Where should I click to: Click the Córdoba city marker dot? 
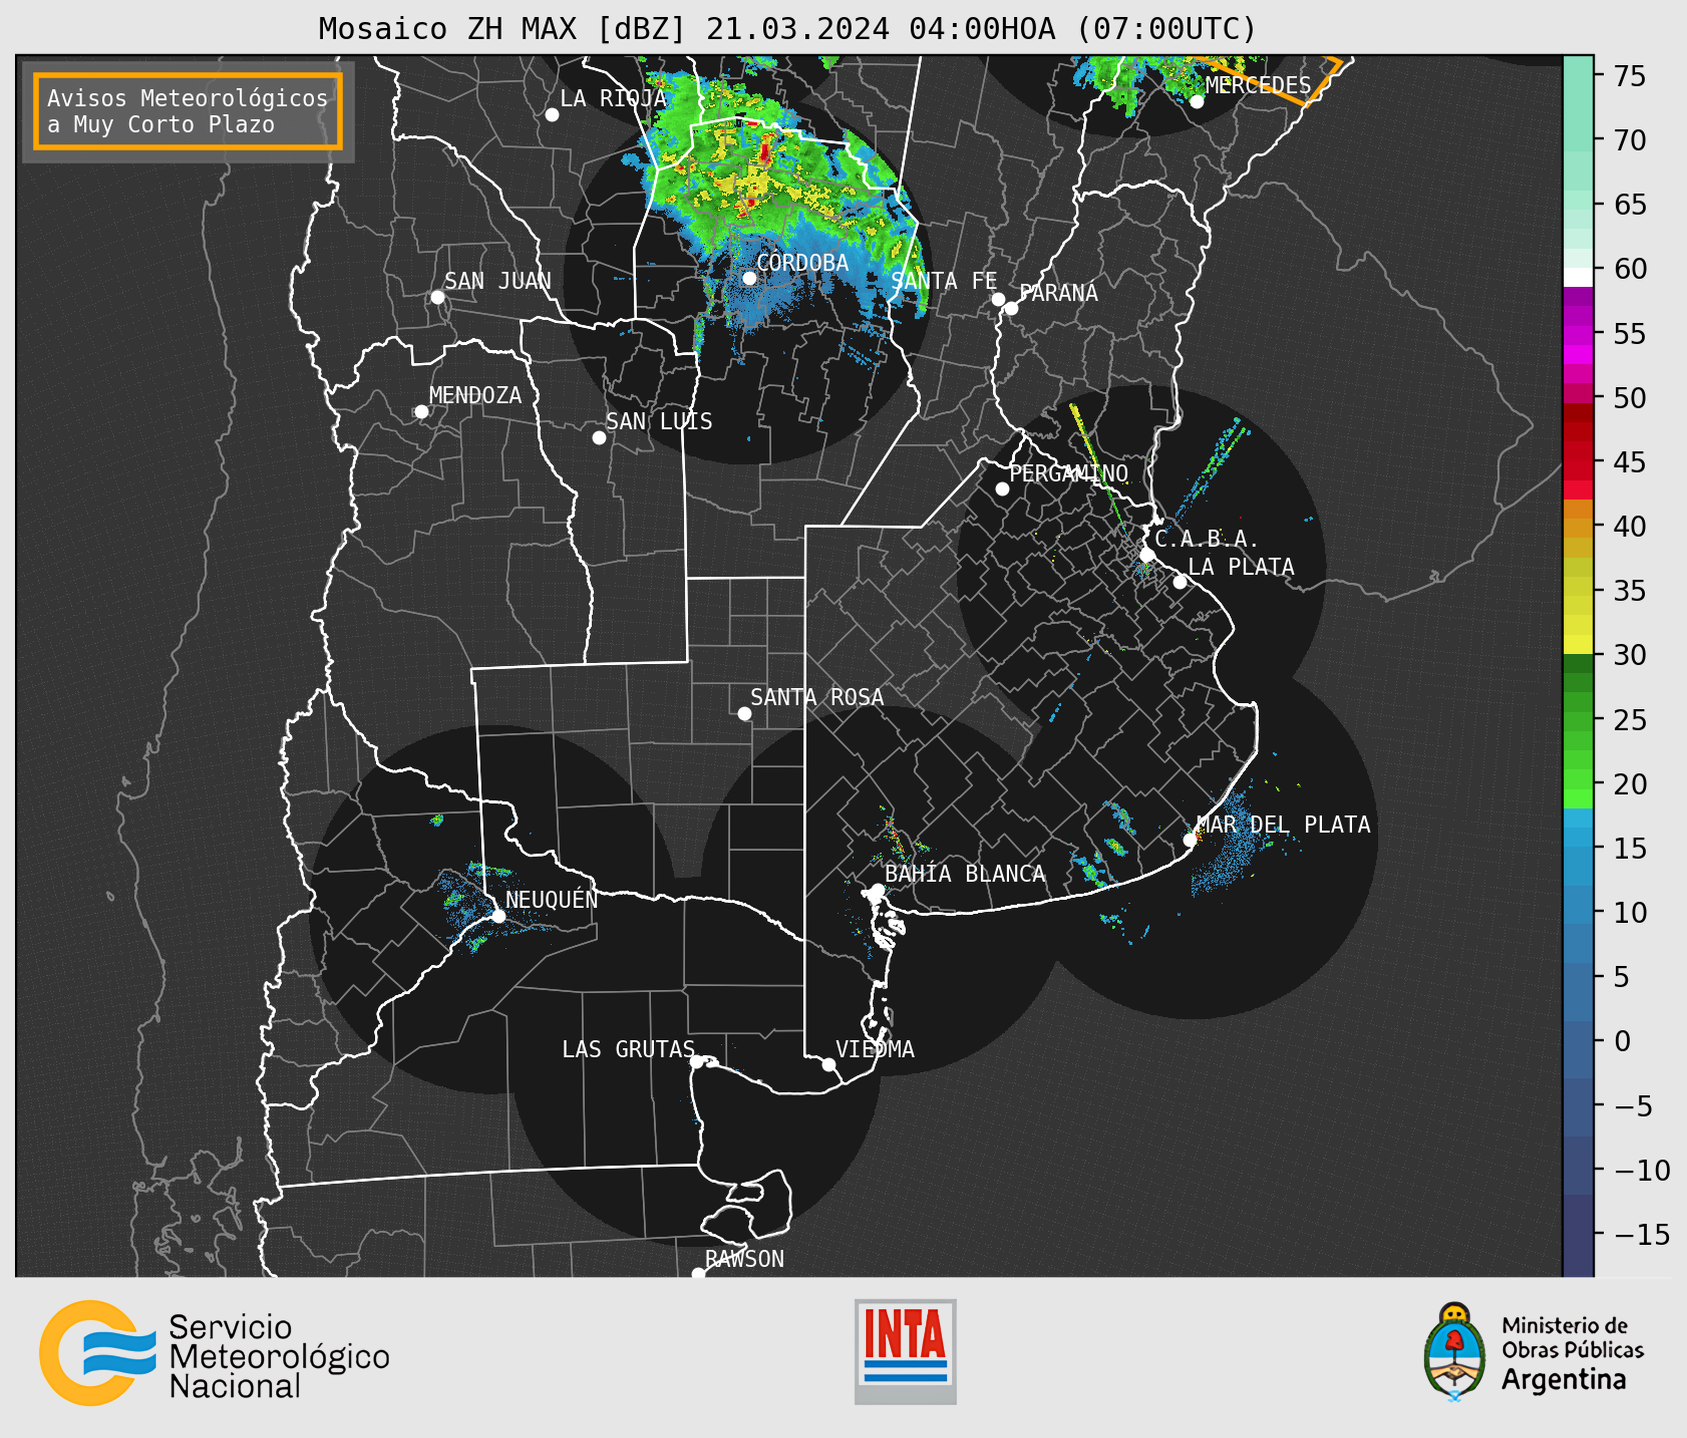[x=749, y=278]
